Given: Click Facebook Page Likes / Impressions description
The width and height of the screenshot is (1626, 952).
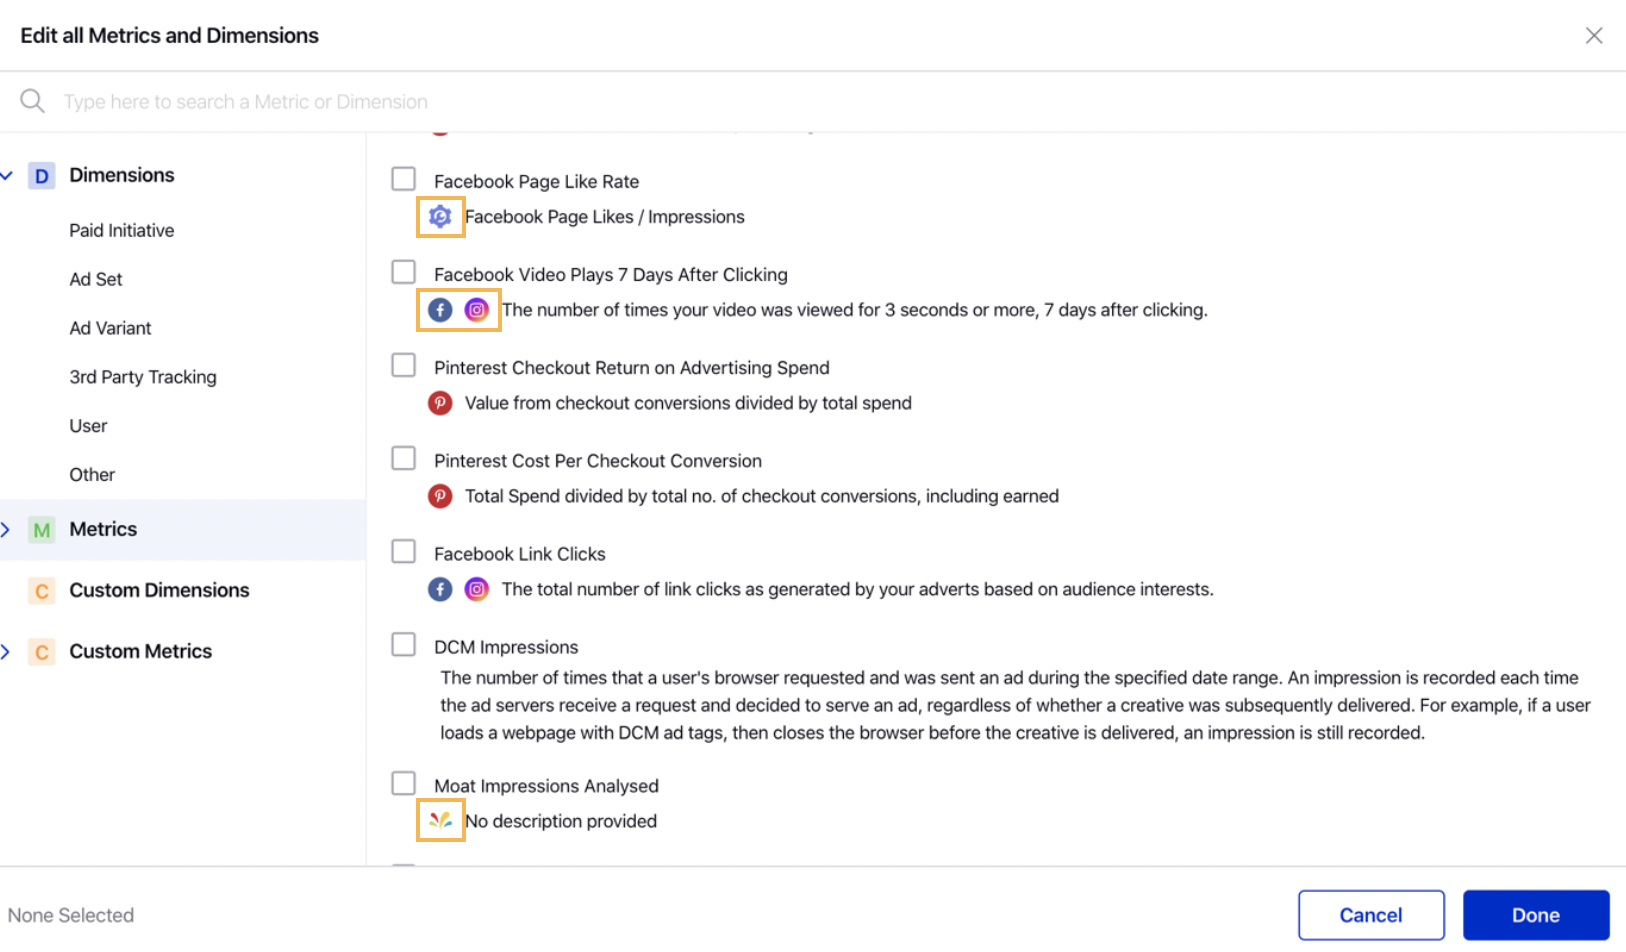Looking at the screenshot, I should click(x=605, y=216).
